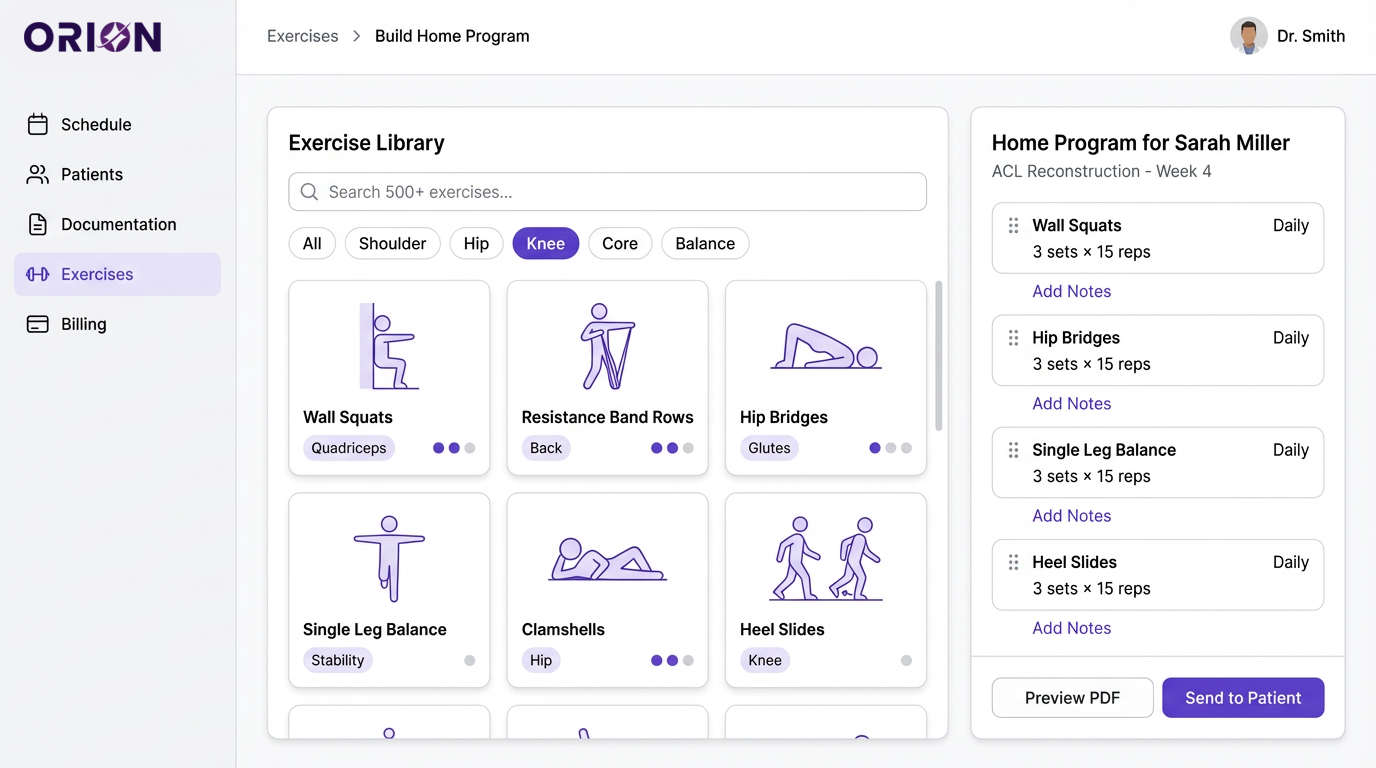Click the ORION logo
Viewport: 1376px width, 768px height.
tap(92, 37)
